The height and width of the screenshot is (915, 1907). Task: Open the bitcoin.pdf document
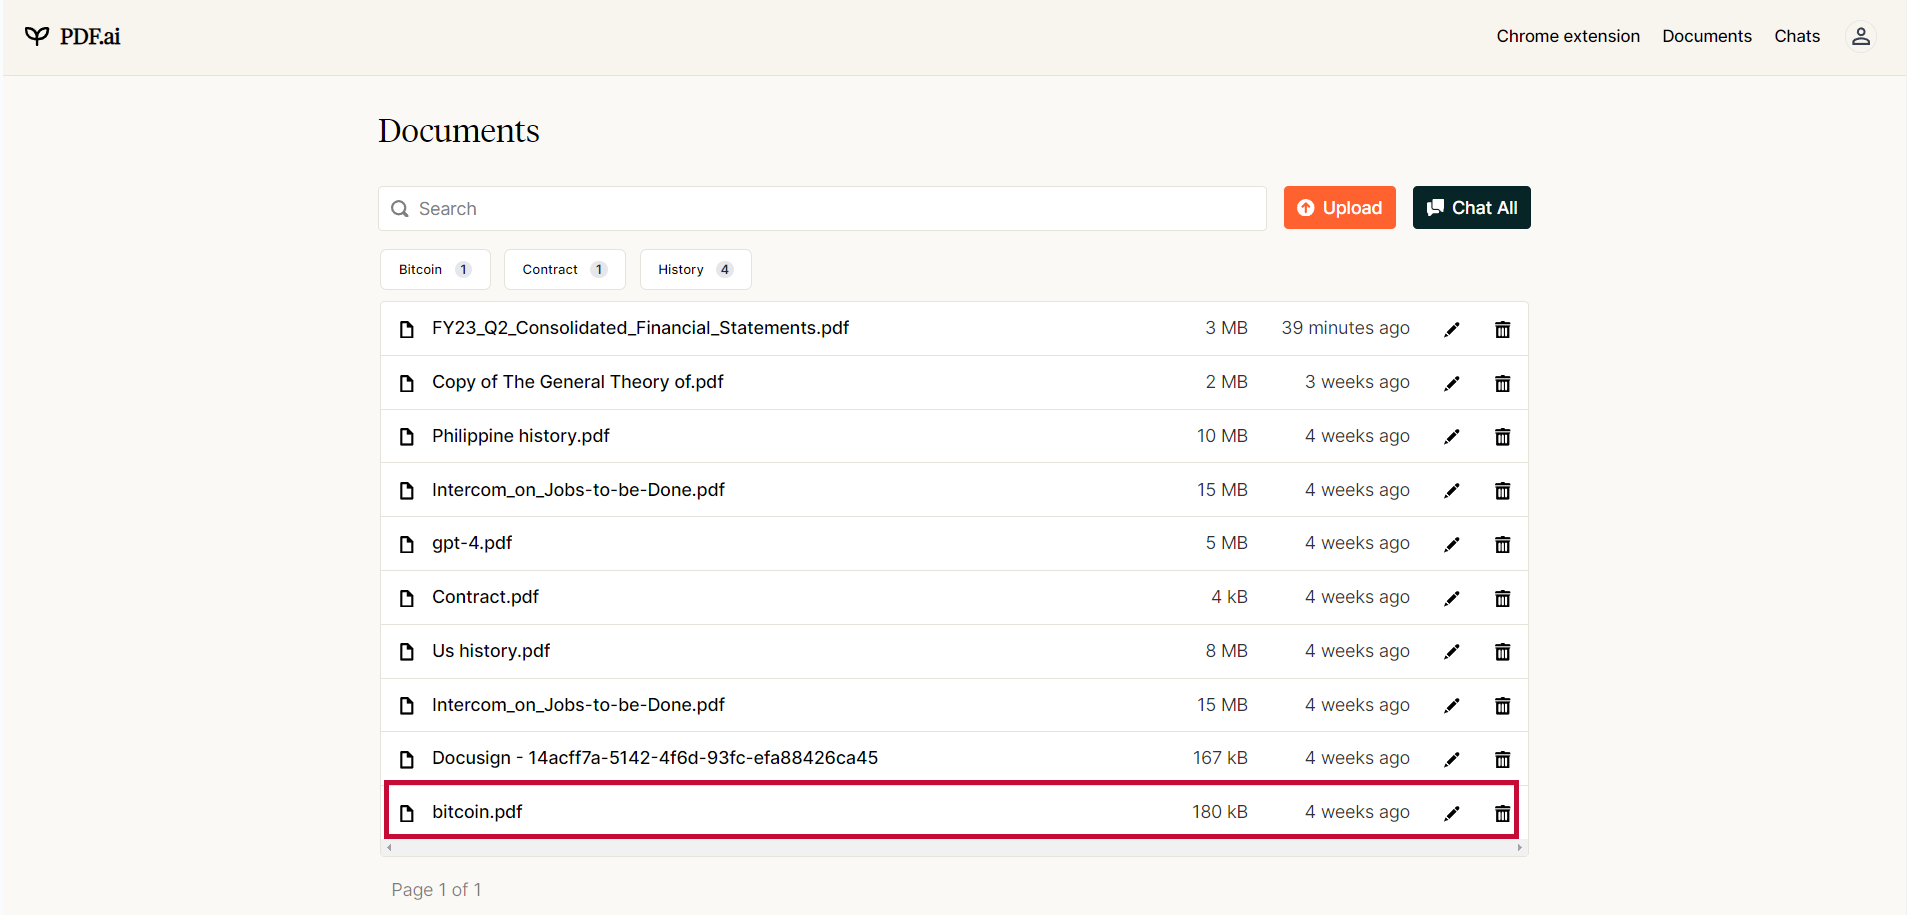pos(477,812)
